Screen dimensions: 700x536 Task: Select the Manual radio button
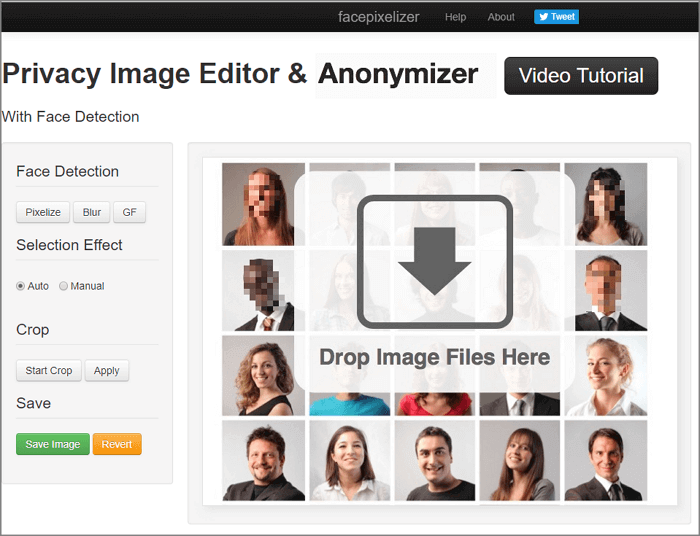pyautogui.click(x=64, y=286)
